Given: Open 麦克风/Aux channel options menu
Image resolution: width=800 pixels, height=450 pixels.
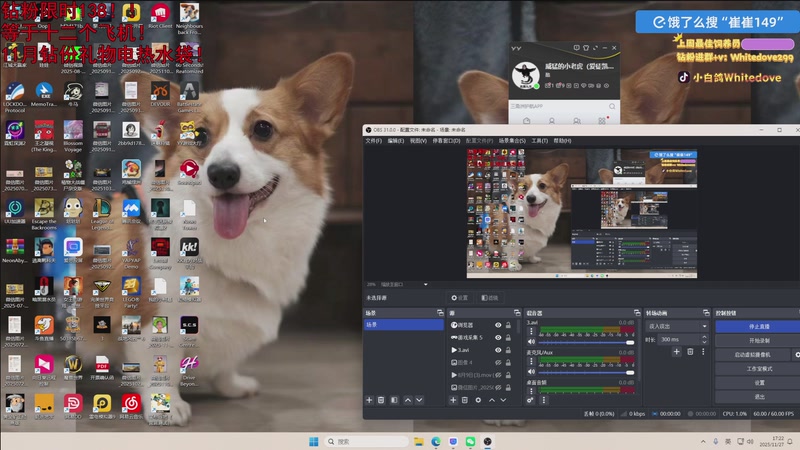Looking at the screenshot, I should pyautogui.click(x=531, y=361).
